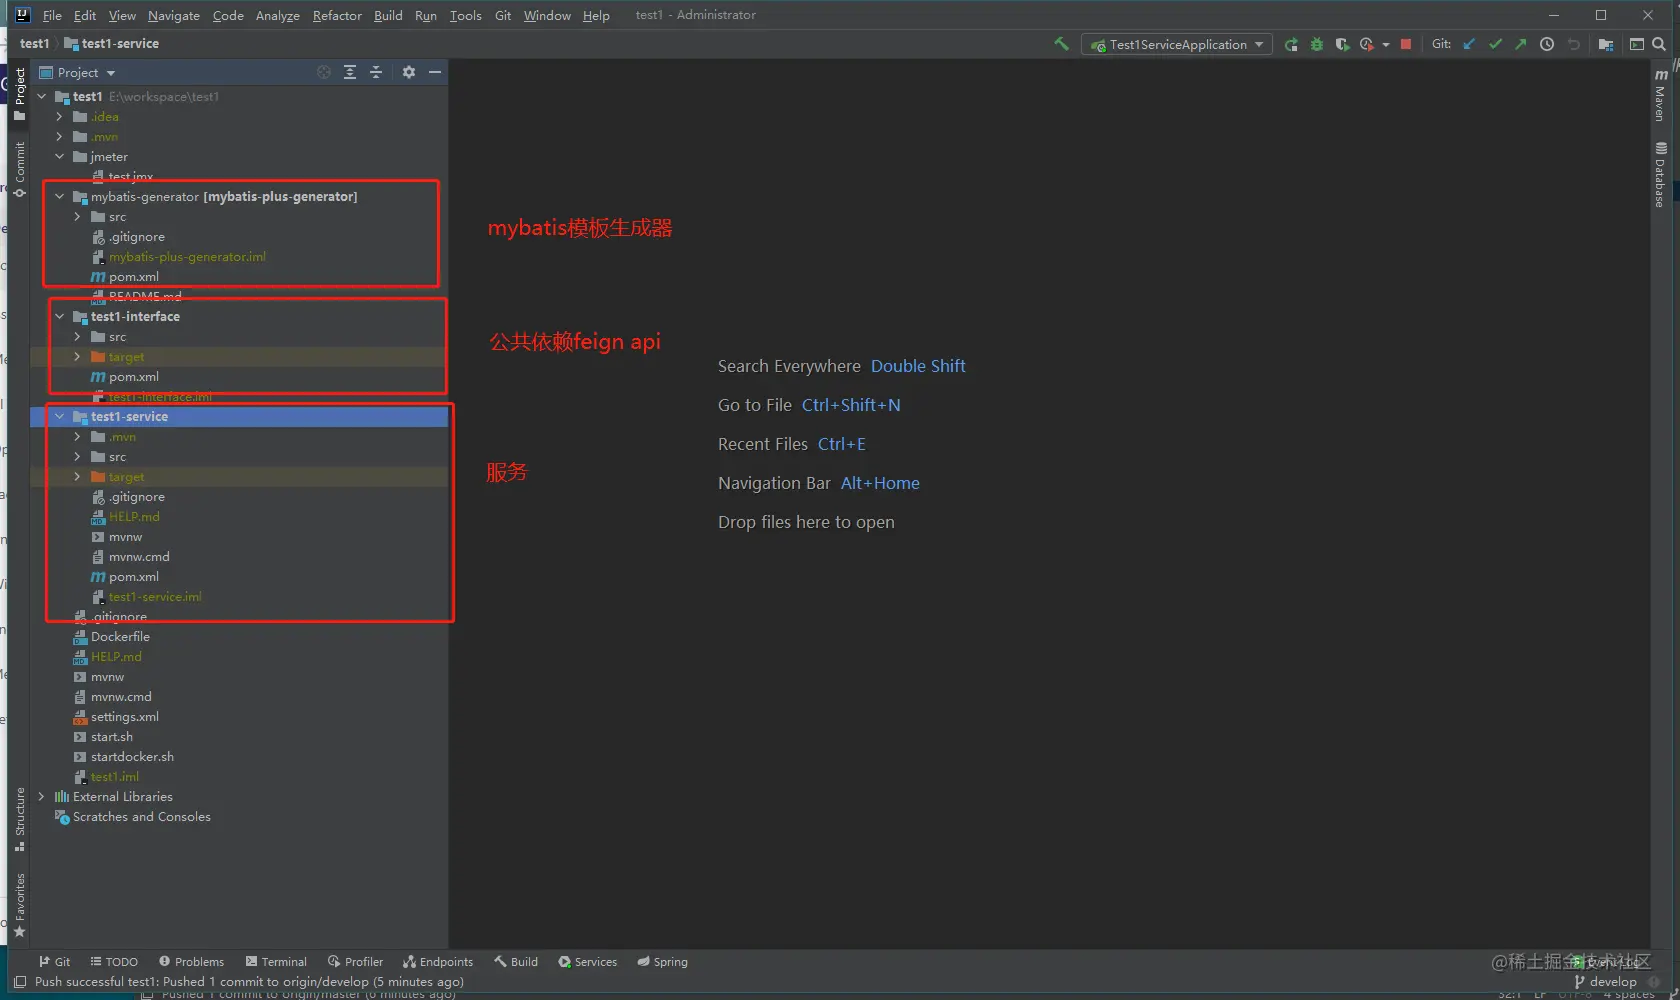This screenshot has height=1000, width=1680.
Task: Toggle the Favorites tool window side tab
Action: pos(19,905)
